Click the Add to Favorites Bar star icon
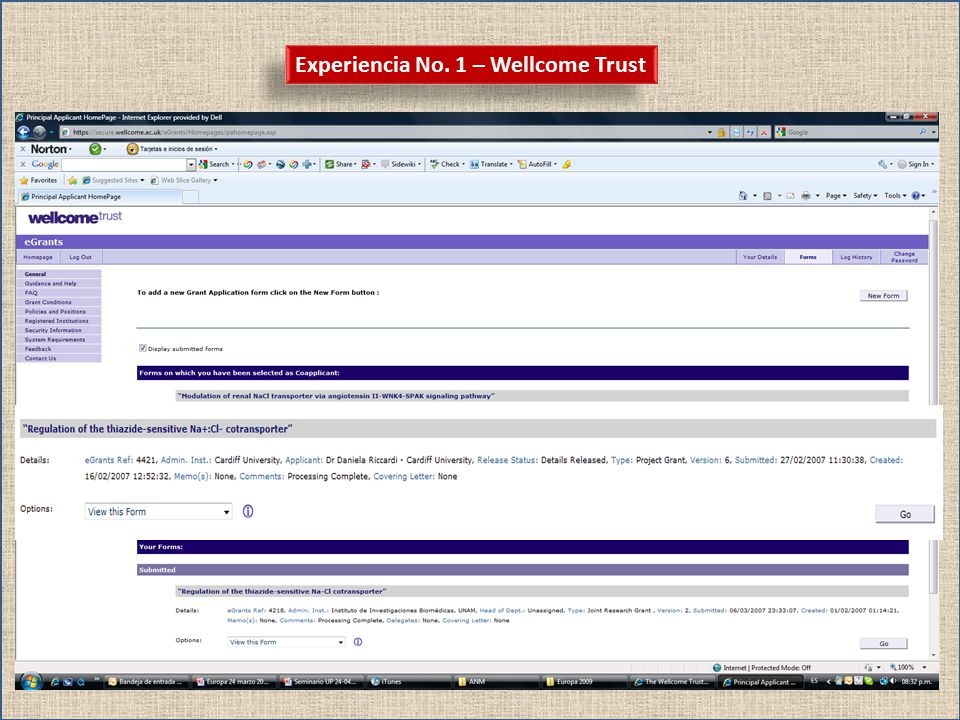Image resolution: width=960 pixels, height=720 pixels. [72, 180]
